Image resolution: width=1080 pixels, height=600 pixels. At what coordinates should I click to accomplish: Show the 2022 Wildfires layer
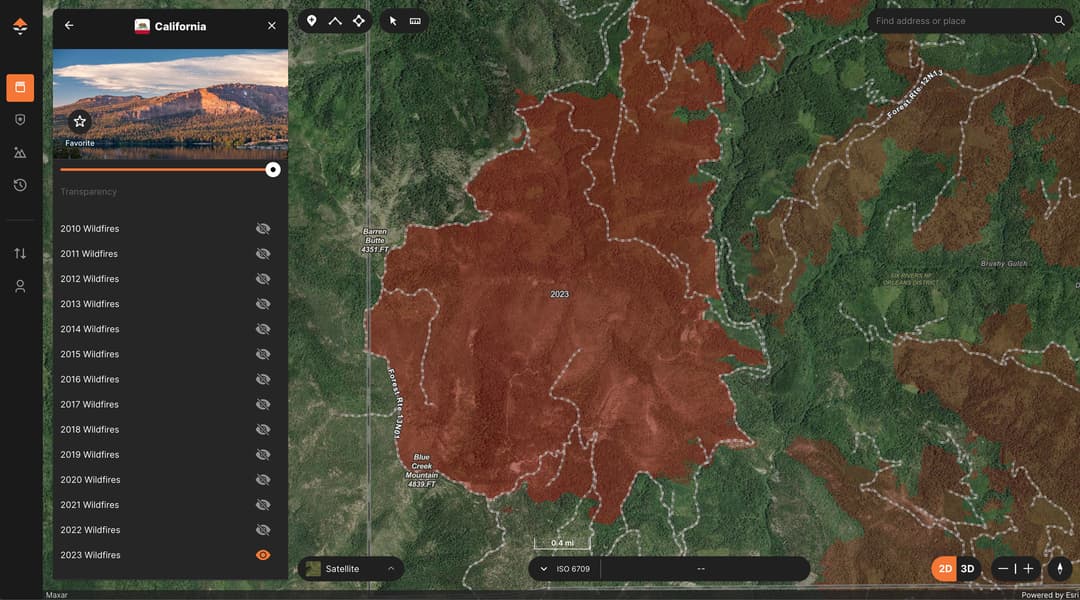pyautogui.click(x=263, y=530)
